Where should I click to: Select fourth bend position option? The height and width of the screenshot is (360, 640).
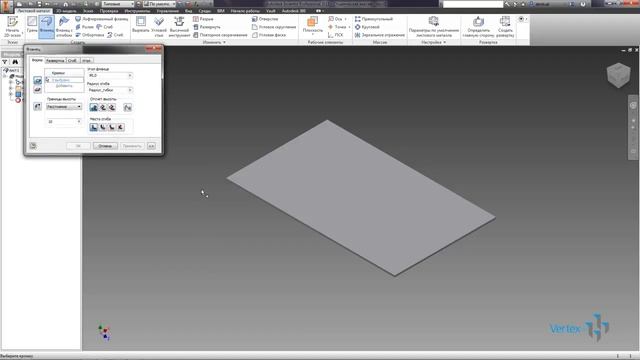click(x=121, y=127)
